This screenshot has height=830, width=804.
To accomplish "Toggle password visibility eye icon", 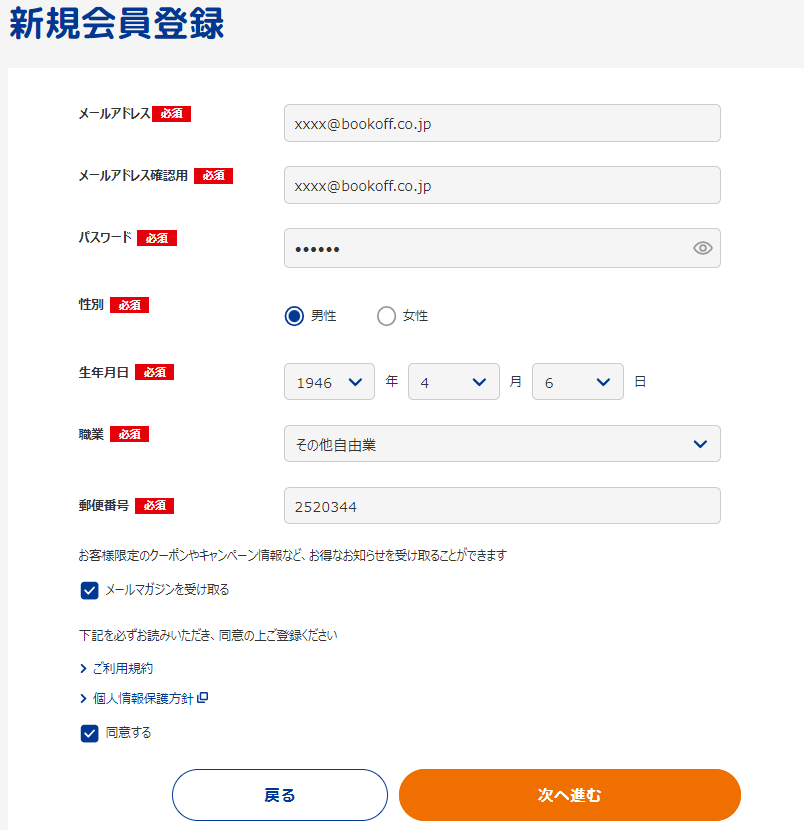I will click(x=703, y=248).
